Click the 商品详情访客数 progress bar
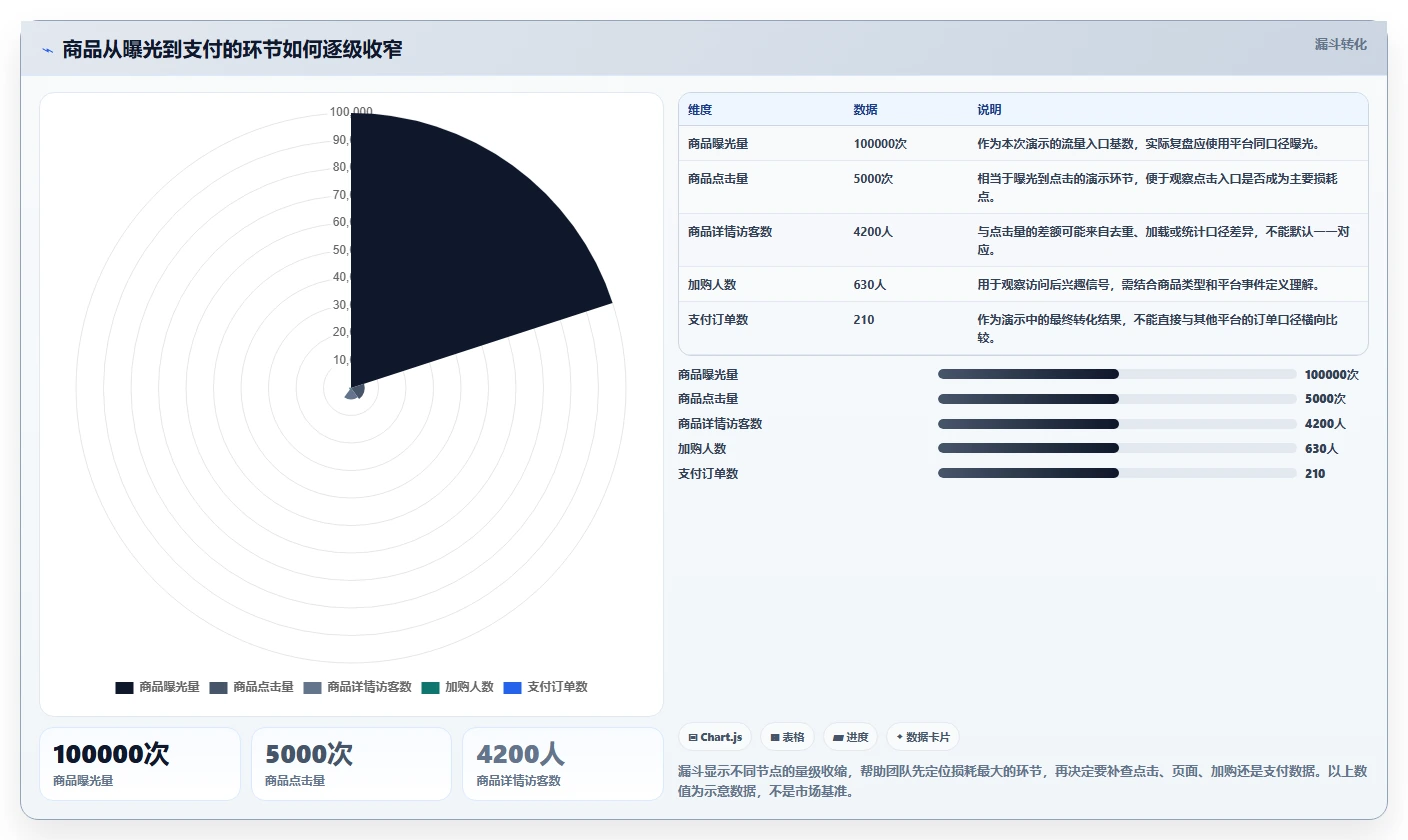Viewport: 1408px width, 840px height. point(1117,424)
